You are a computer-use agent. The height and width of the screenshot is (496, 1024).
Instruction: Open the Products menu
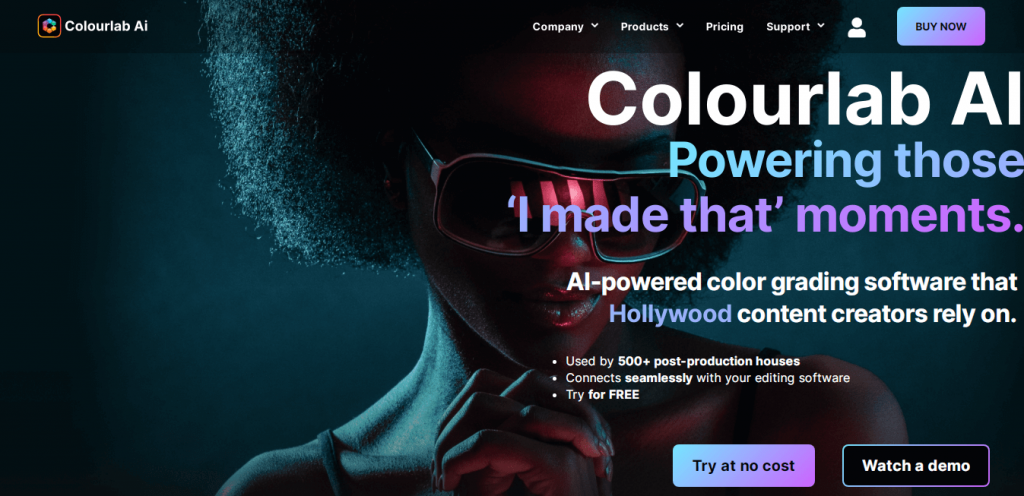coord(644,27)
